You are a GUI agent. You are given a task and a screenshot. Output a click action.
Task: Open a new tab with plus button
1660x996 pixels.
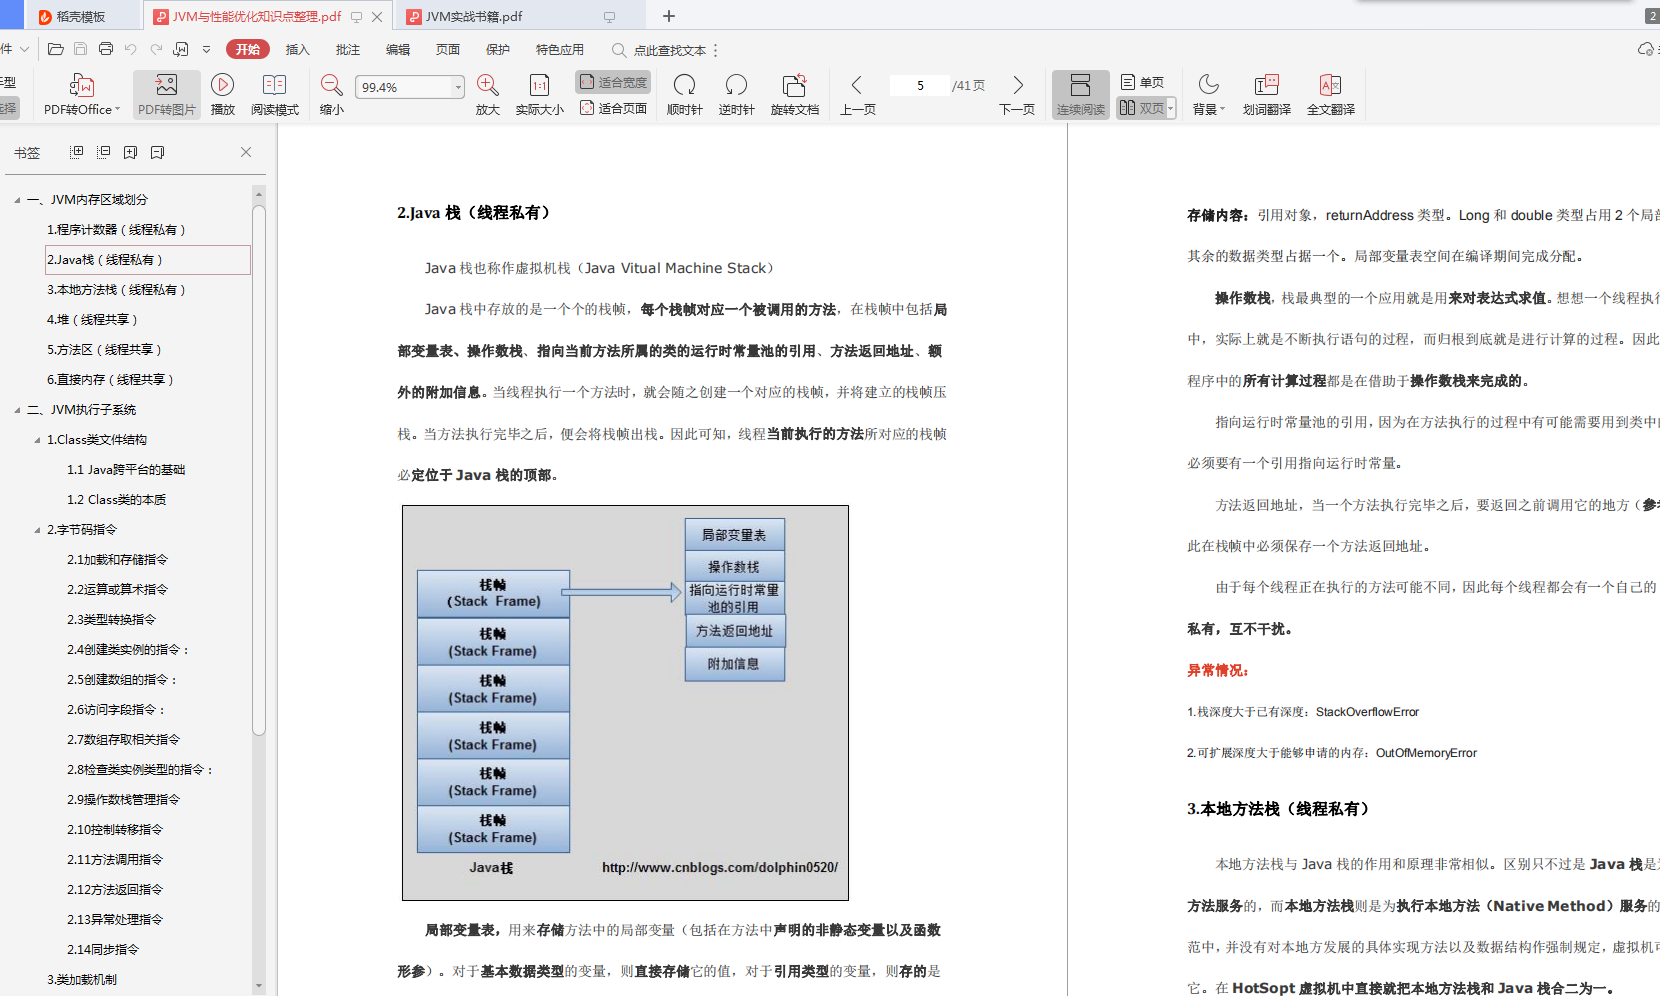pos(669,16)
